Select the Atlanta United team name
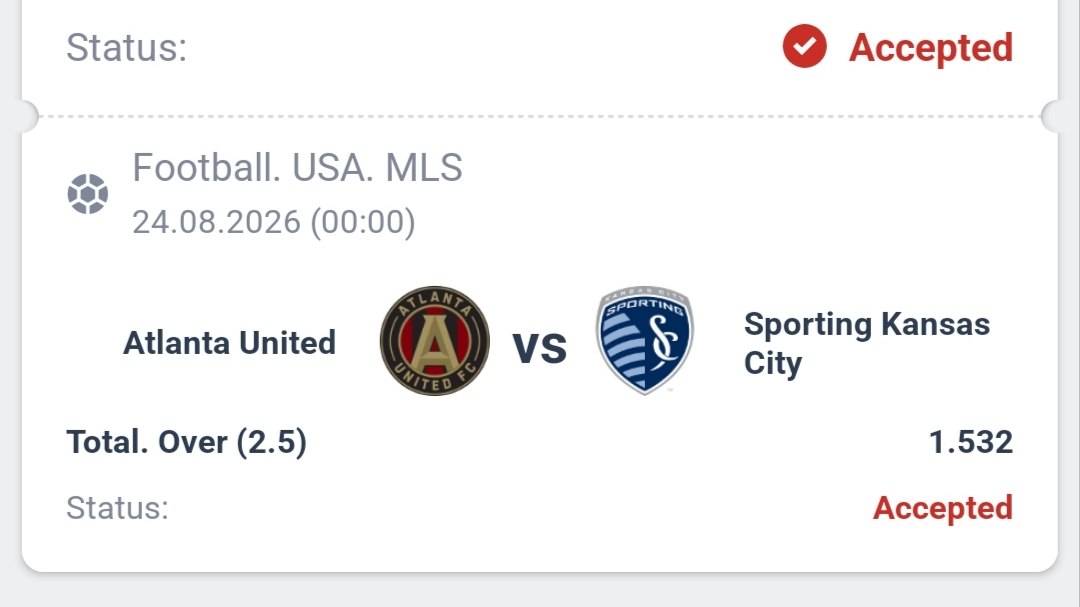The height and width of the screenshot is (607, 1080). [229, 342]
